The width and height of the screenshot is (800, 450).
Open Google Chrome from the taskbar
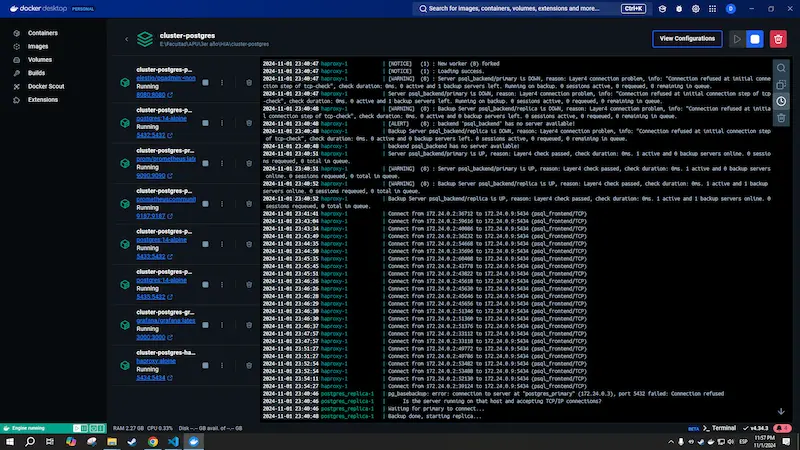tap(153, 442)
